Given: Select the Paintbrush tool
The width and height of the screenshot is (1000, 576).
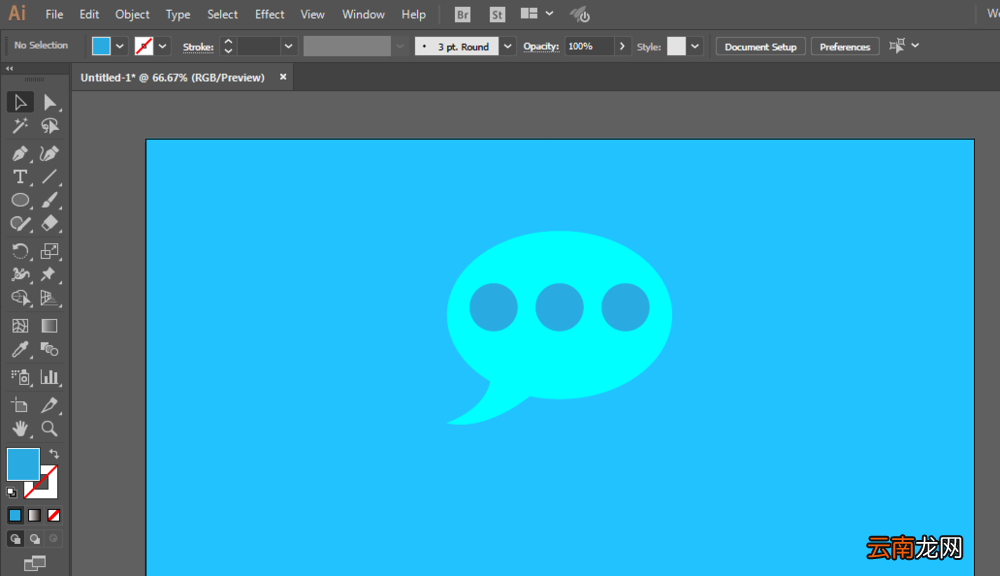Looking at the screenshot, I should click(x=49, y=200).
